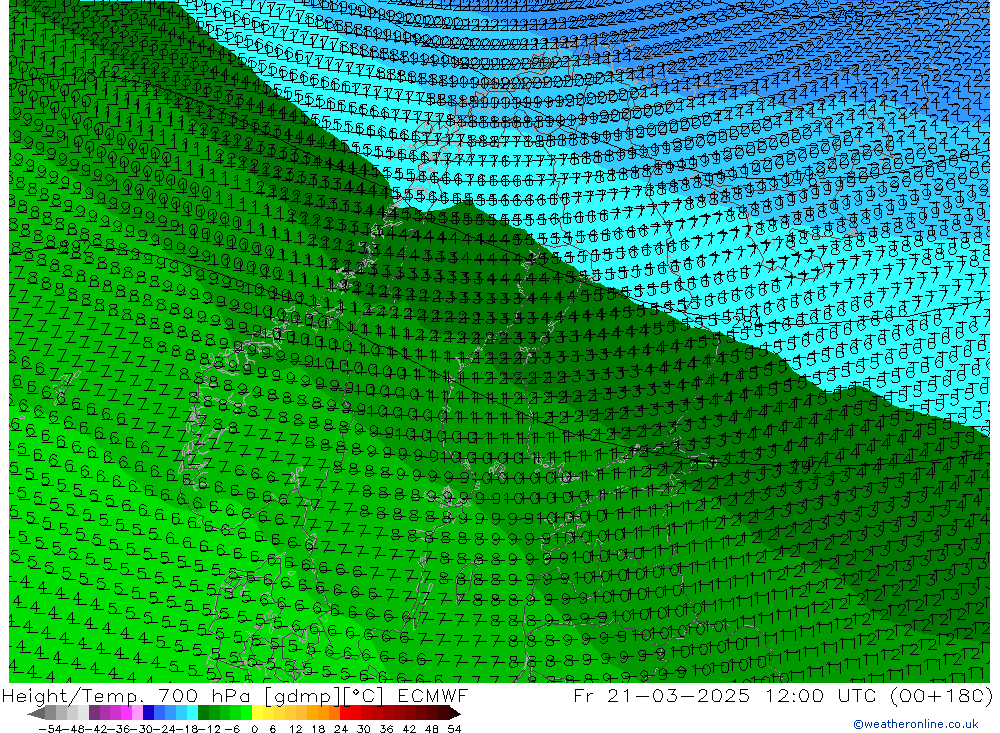Click the '54' value at the scale's right end
The width and height of the screenshot is (1000, 733).
[x=454, y=729]
